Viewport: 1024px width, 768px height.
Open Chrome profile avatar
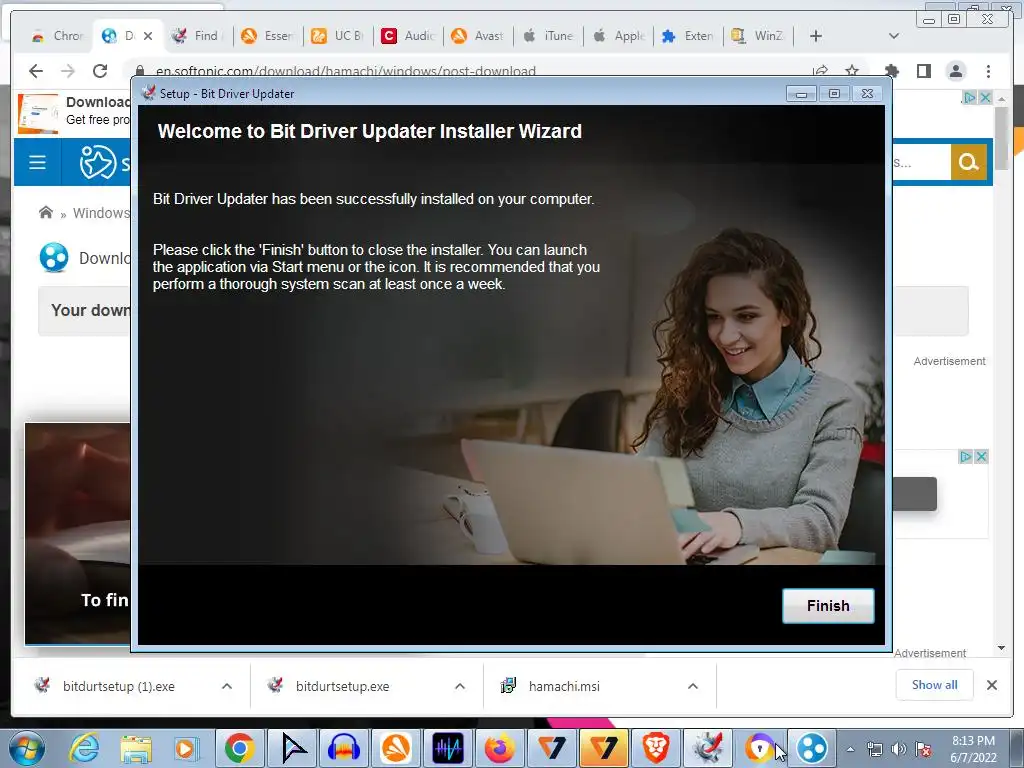tap(955, 71)
